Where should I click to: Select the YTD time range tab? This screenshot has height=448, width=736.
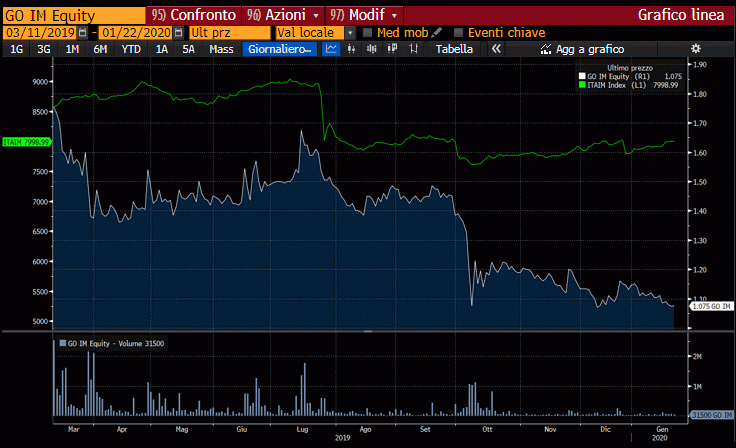[131, 49]
